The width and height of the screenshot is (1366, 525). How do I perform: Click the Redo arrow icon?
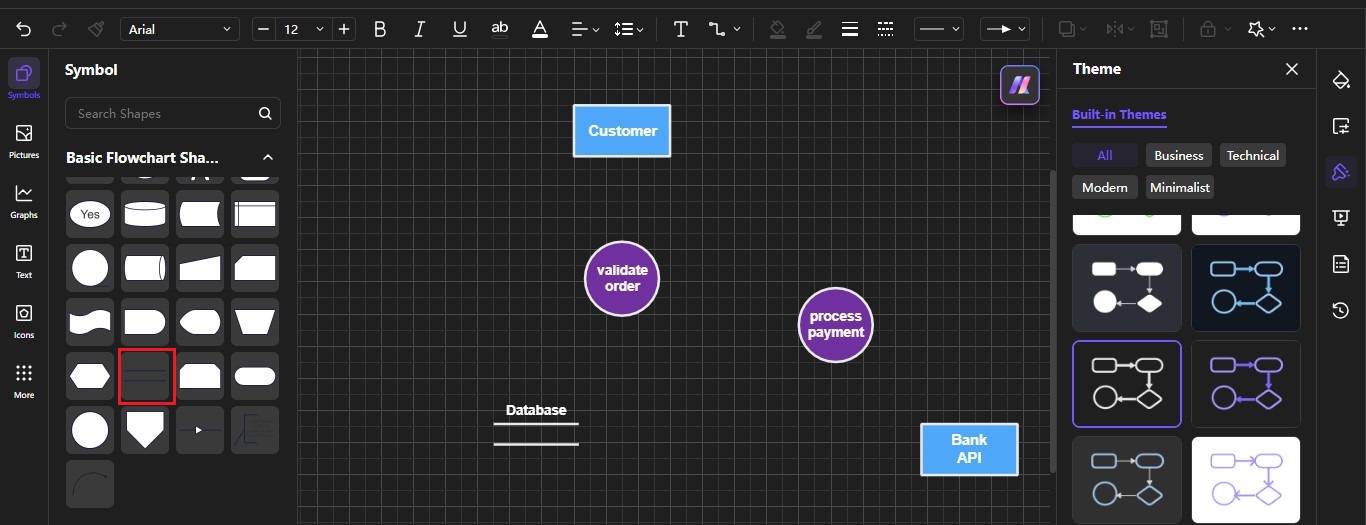pyautogui.click(x=59, y=29)
